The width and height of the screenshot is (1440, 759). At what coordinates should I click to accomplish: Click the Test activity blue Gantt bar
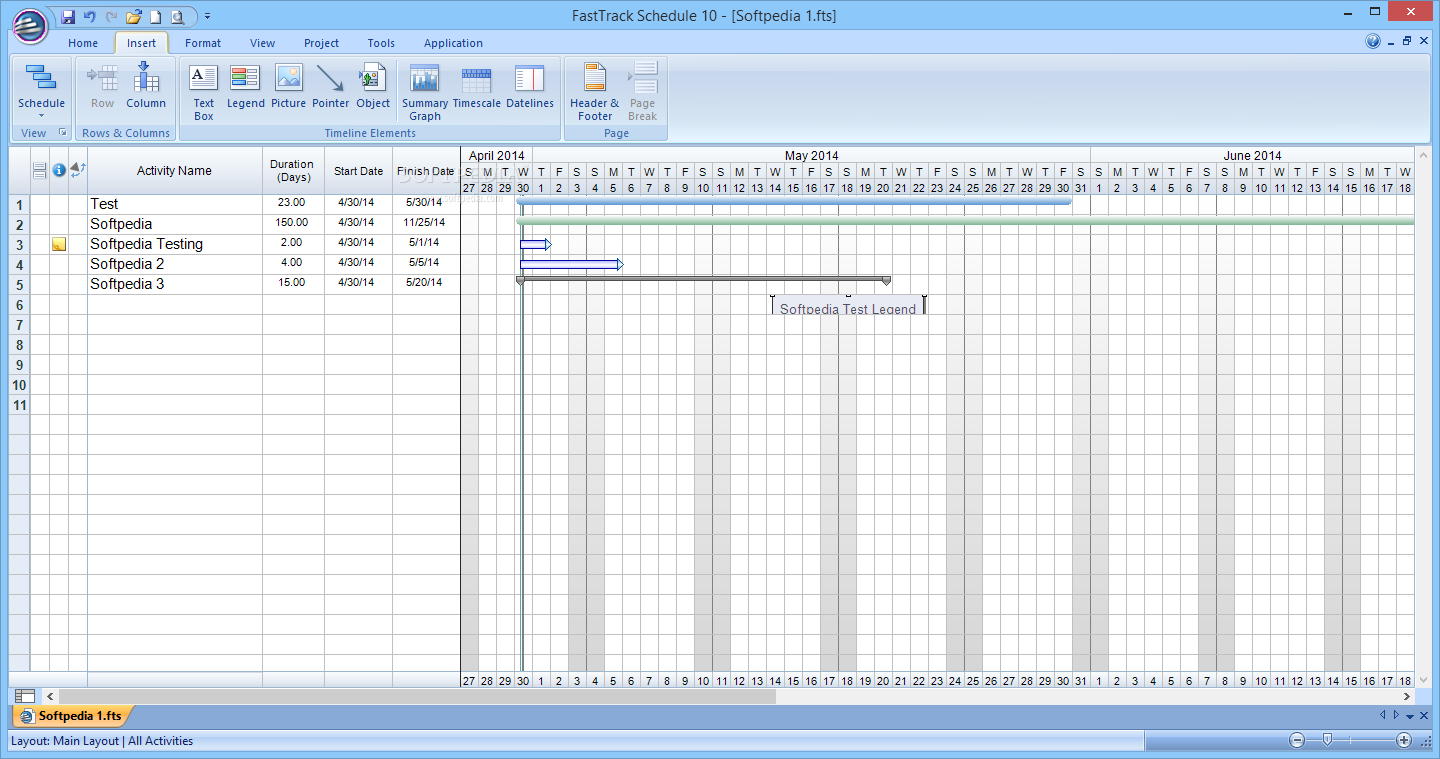pyautogui.click(x=794, y=201)
